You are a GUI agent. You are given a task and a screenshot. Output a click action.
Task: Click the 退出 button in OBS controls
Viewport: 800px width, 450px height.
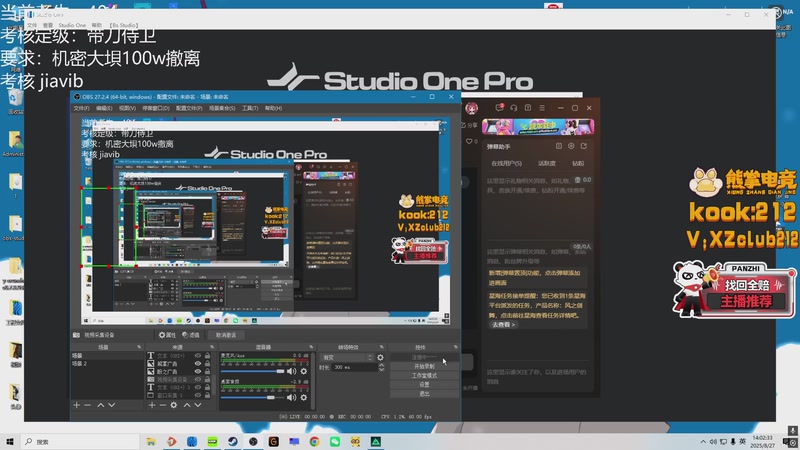point(424,394)
